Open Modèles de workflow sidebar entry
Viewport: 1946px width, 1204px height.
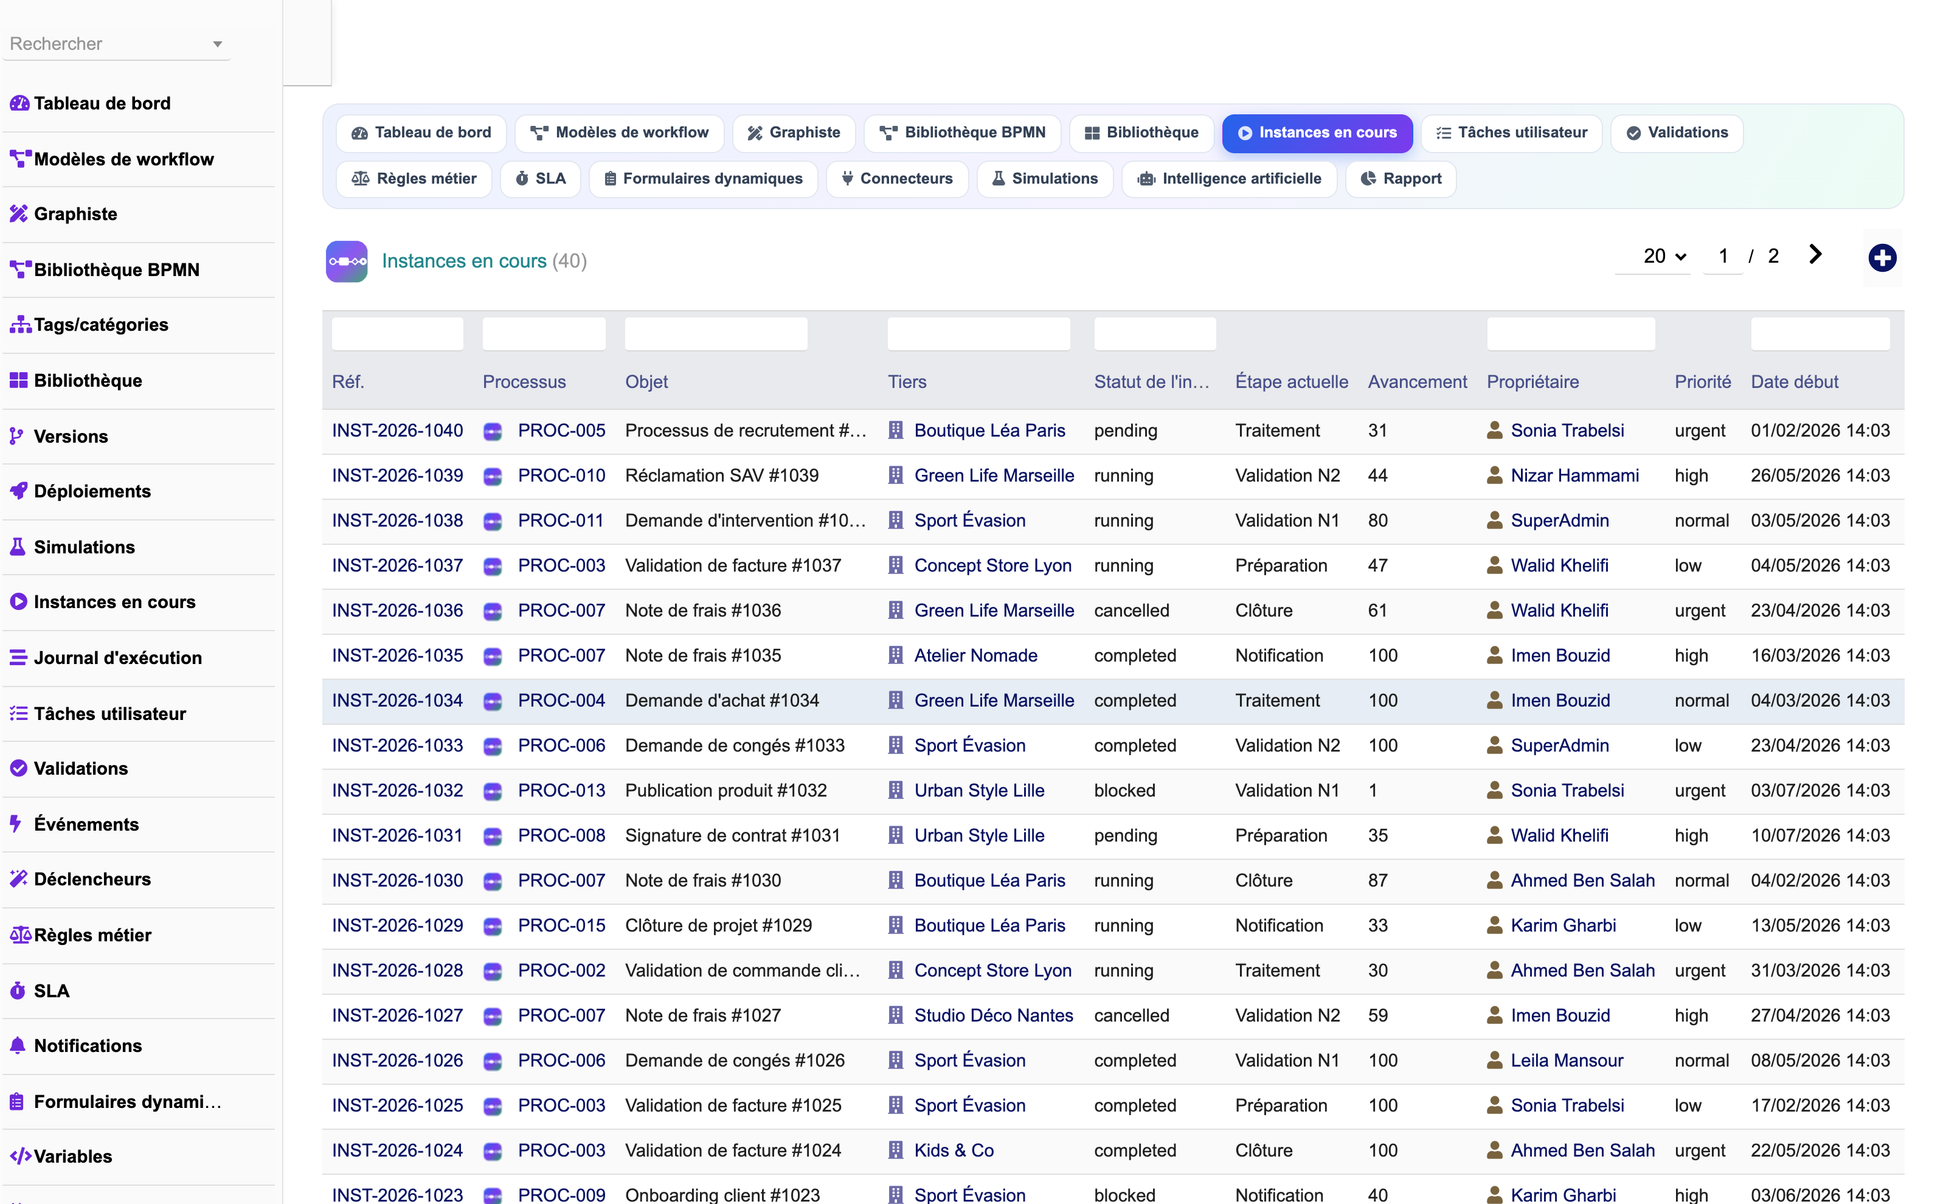[x=112, y=159]
